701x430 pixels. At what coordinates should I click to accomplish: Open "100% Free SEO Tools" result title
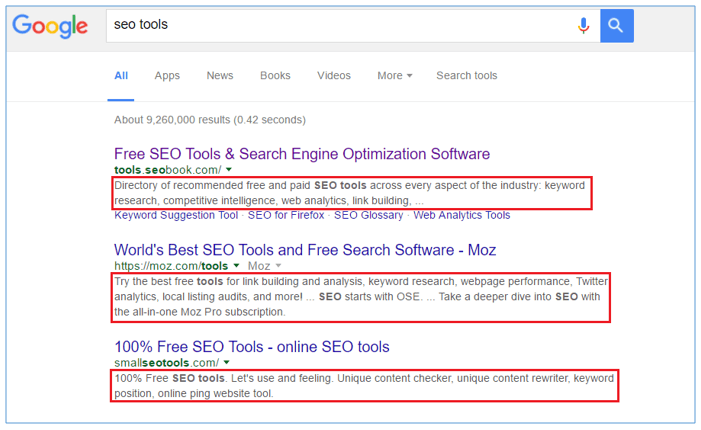point(251,347)
